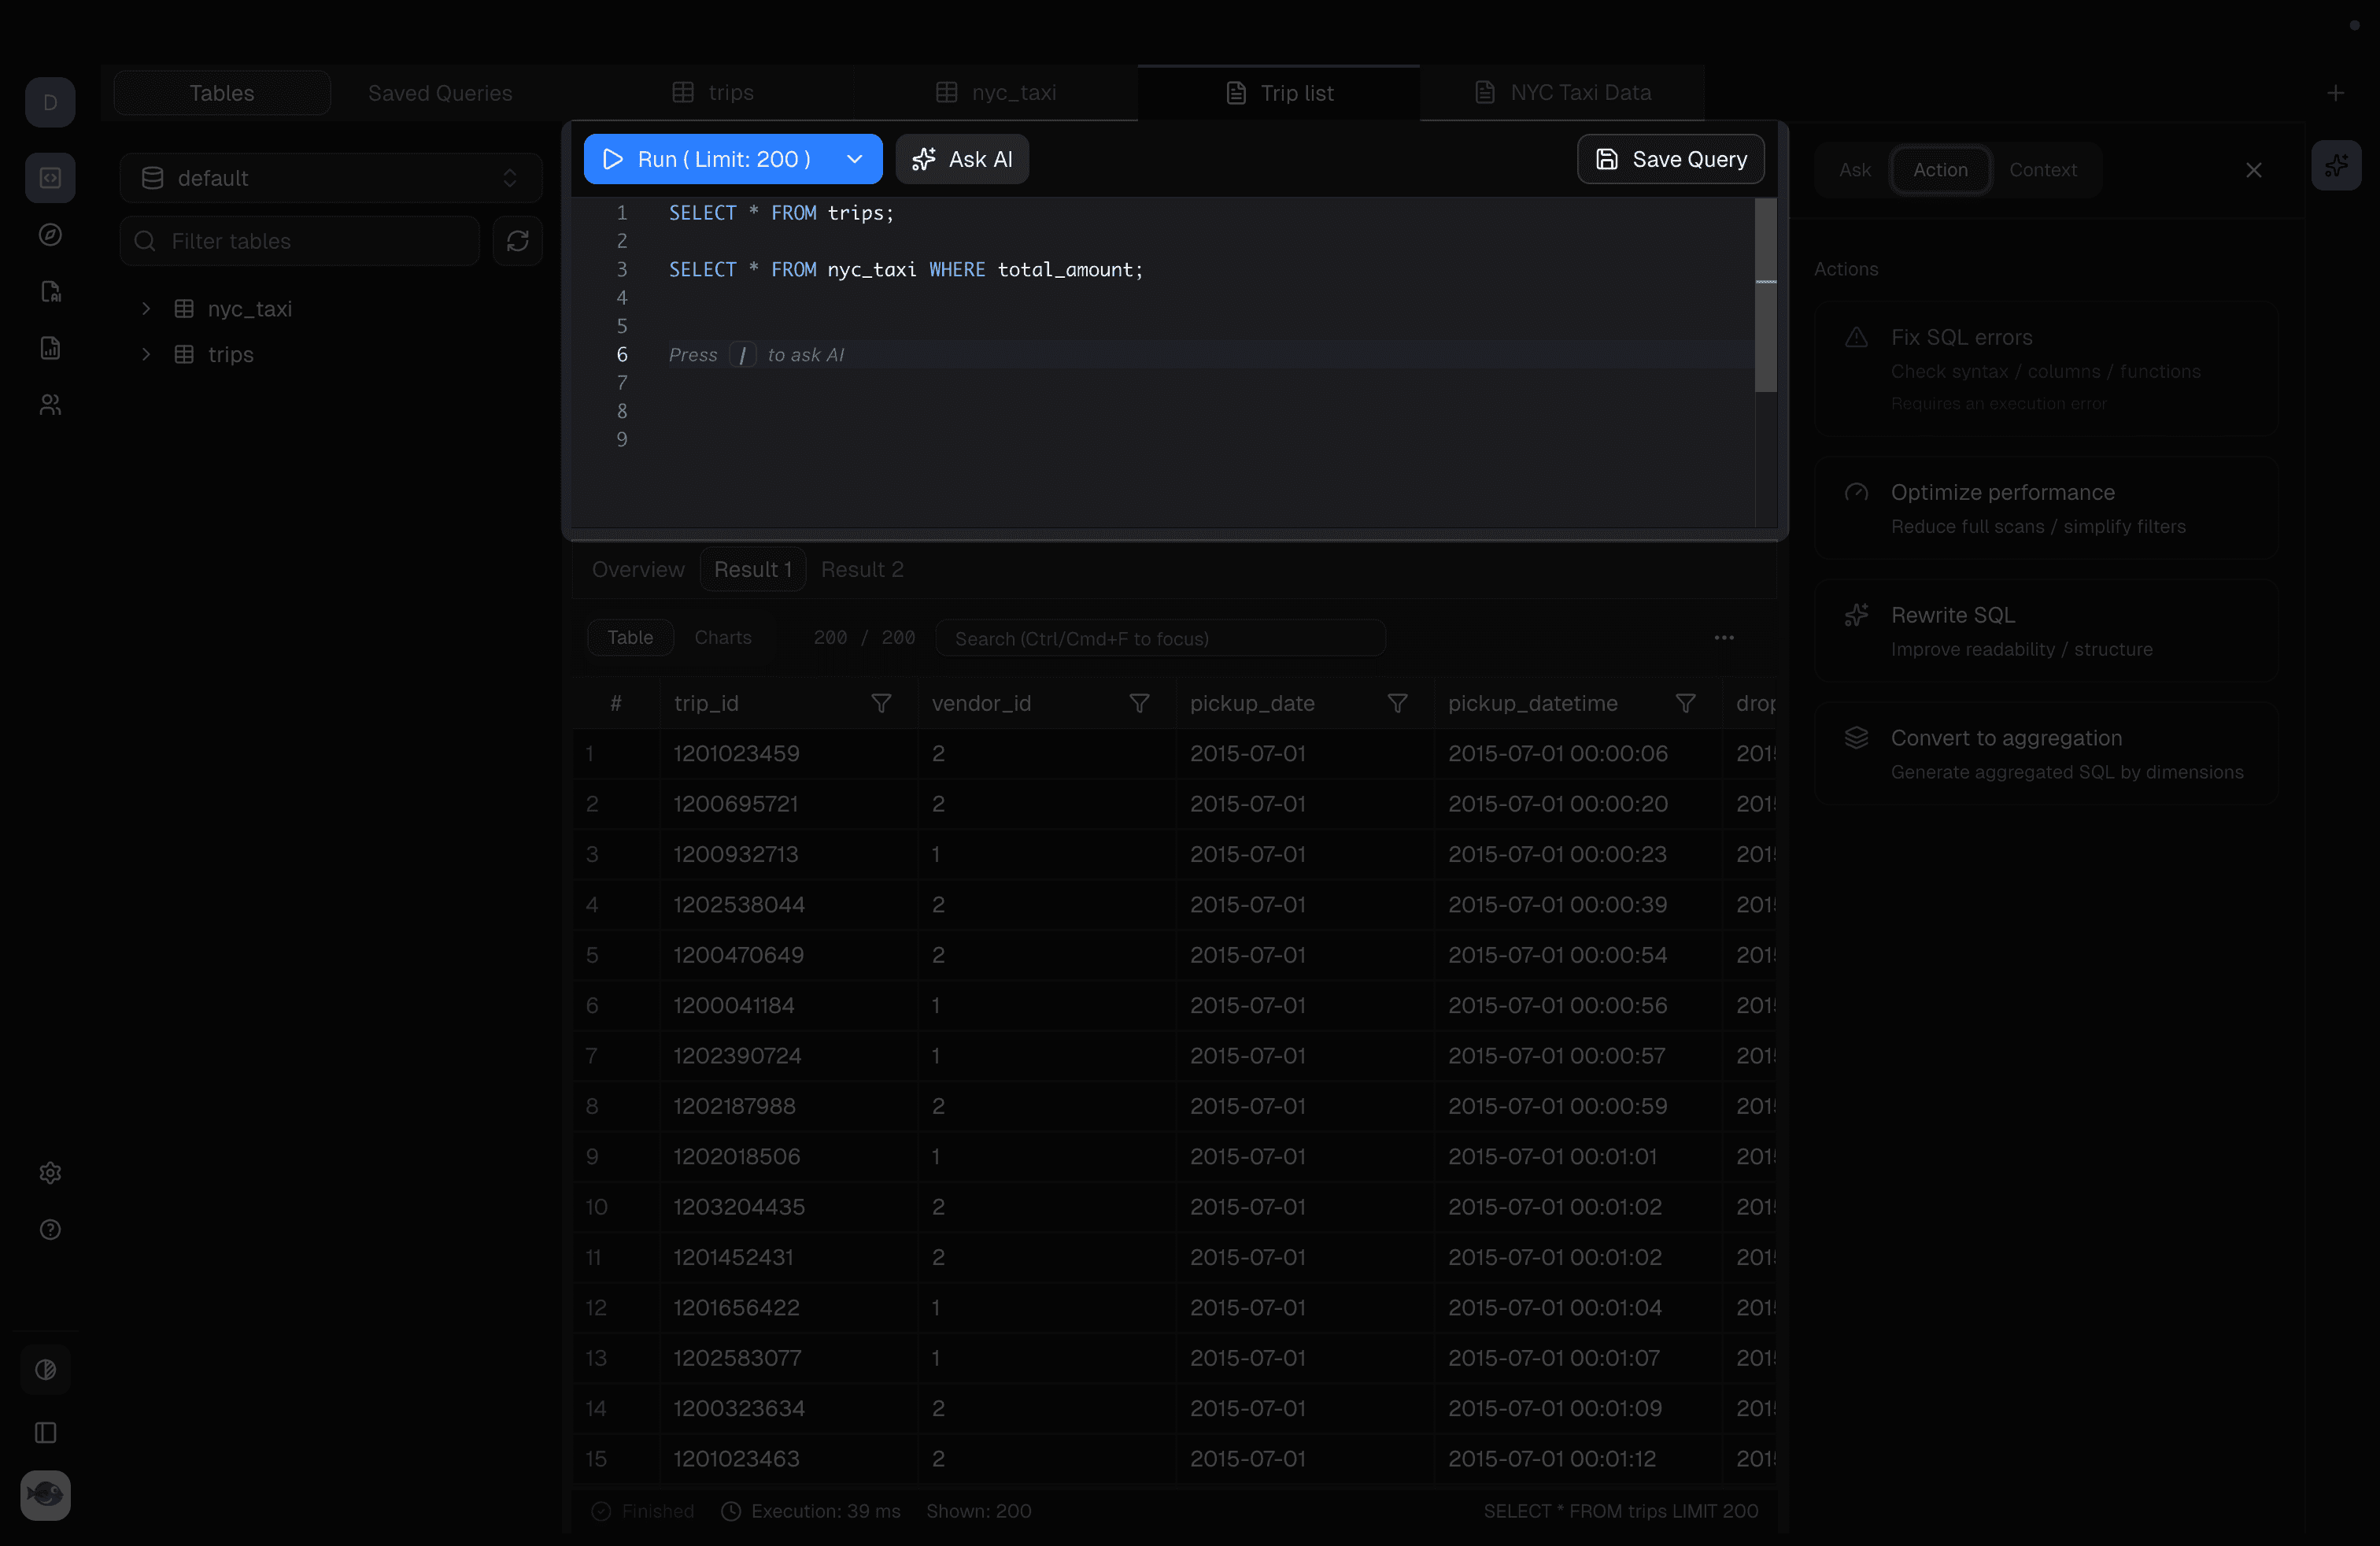2380x1546 pixels.
Task: Click the Save Query button
Action: [1671, 159]
